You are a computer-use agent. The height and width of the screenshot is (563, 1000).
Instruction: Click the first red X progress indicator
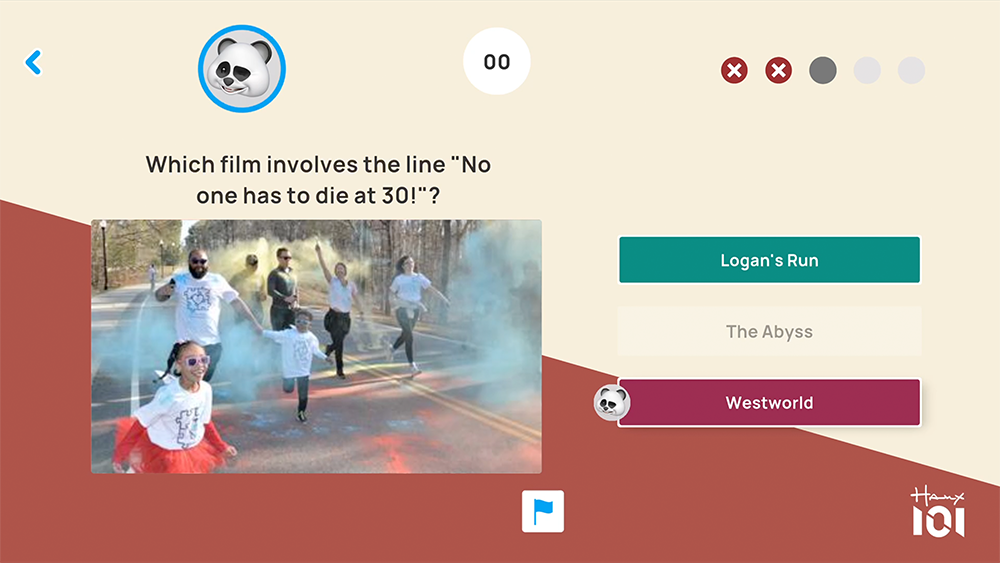point(734,70)
